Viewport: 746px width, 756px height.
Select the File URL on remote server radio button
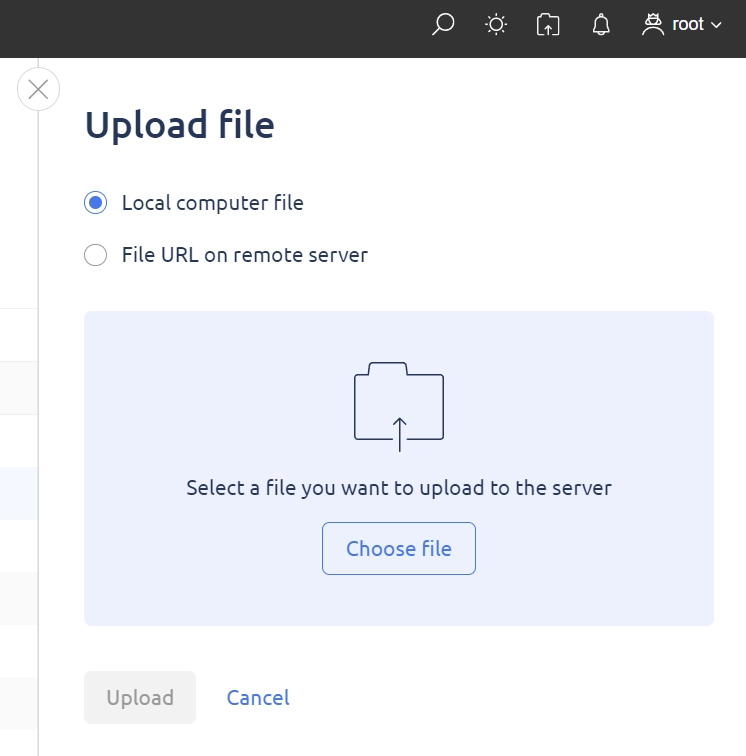[x=95, y=255]
